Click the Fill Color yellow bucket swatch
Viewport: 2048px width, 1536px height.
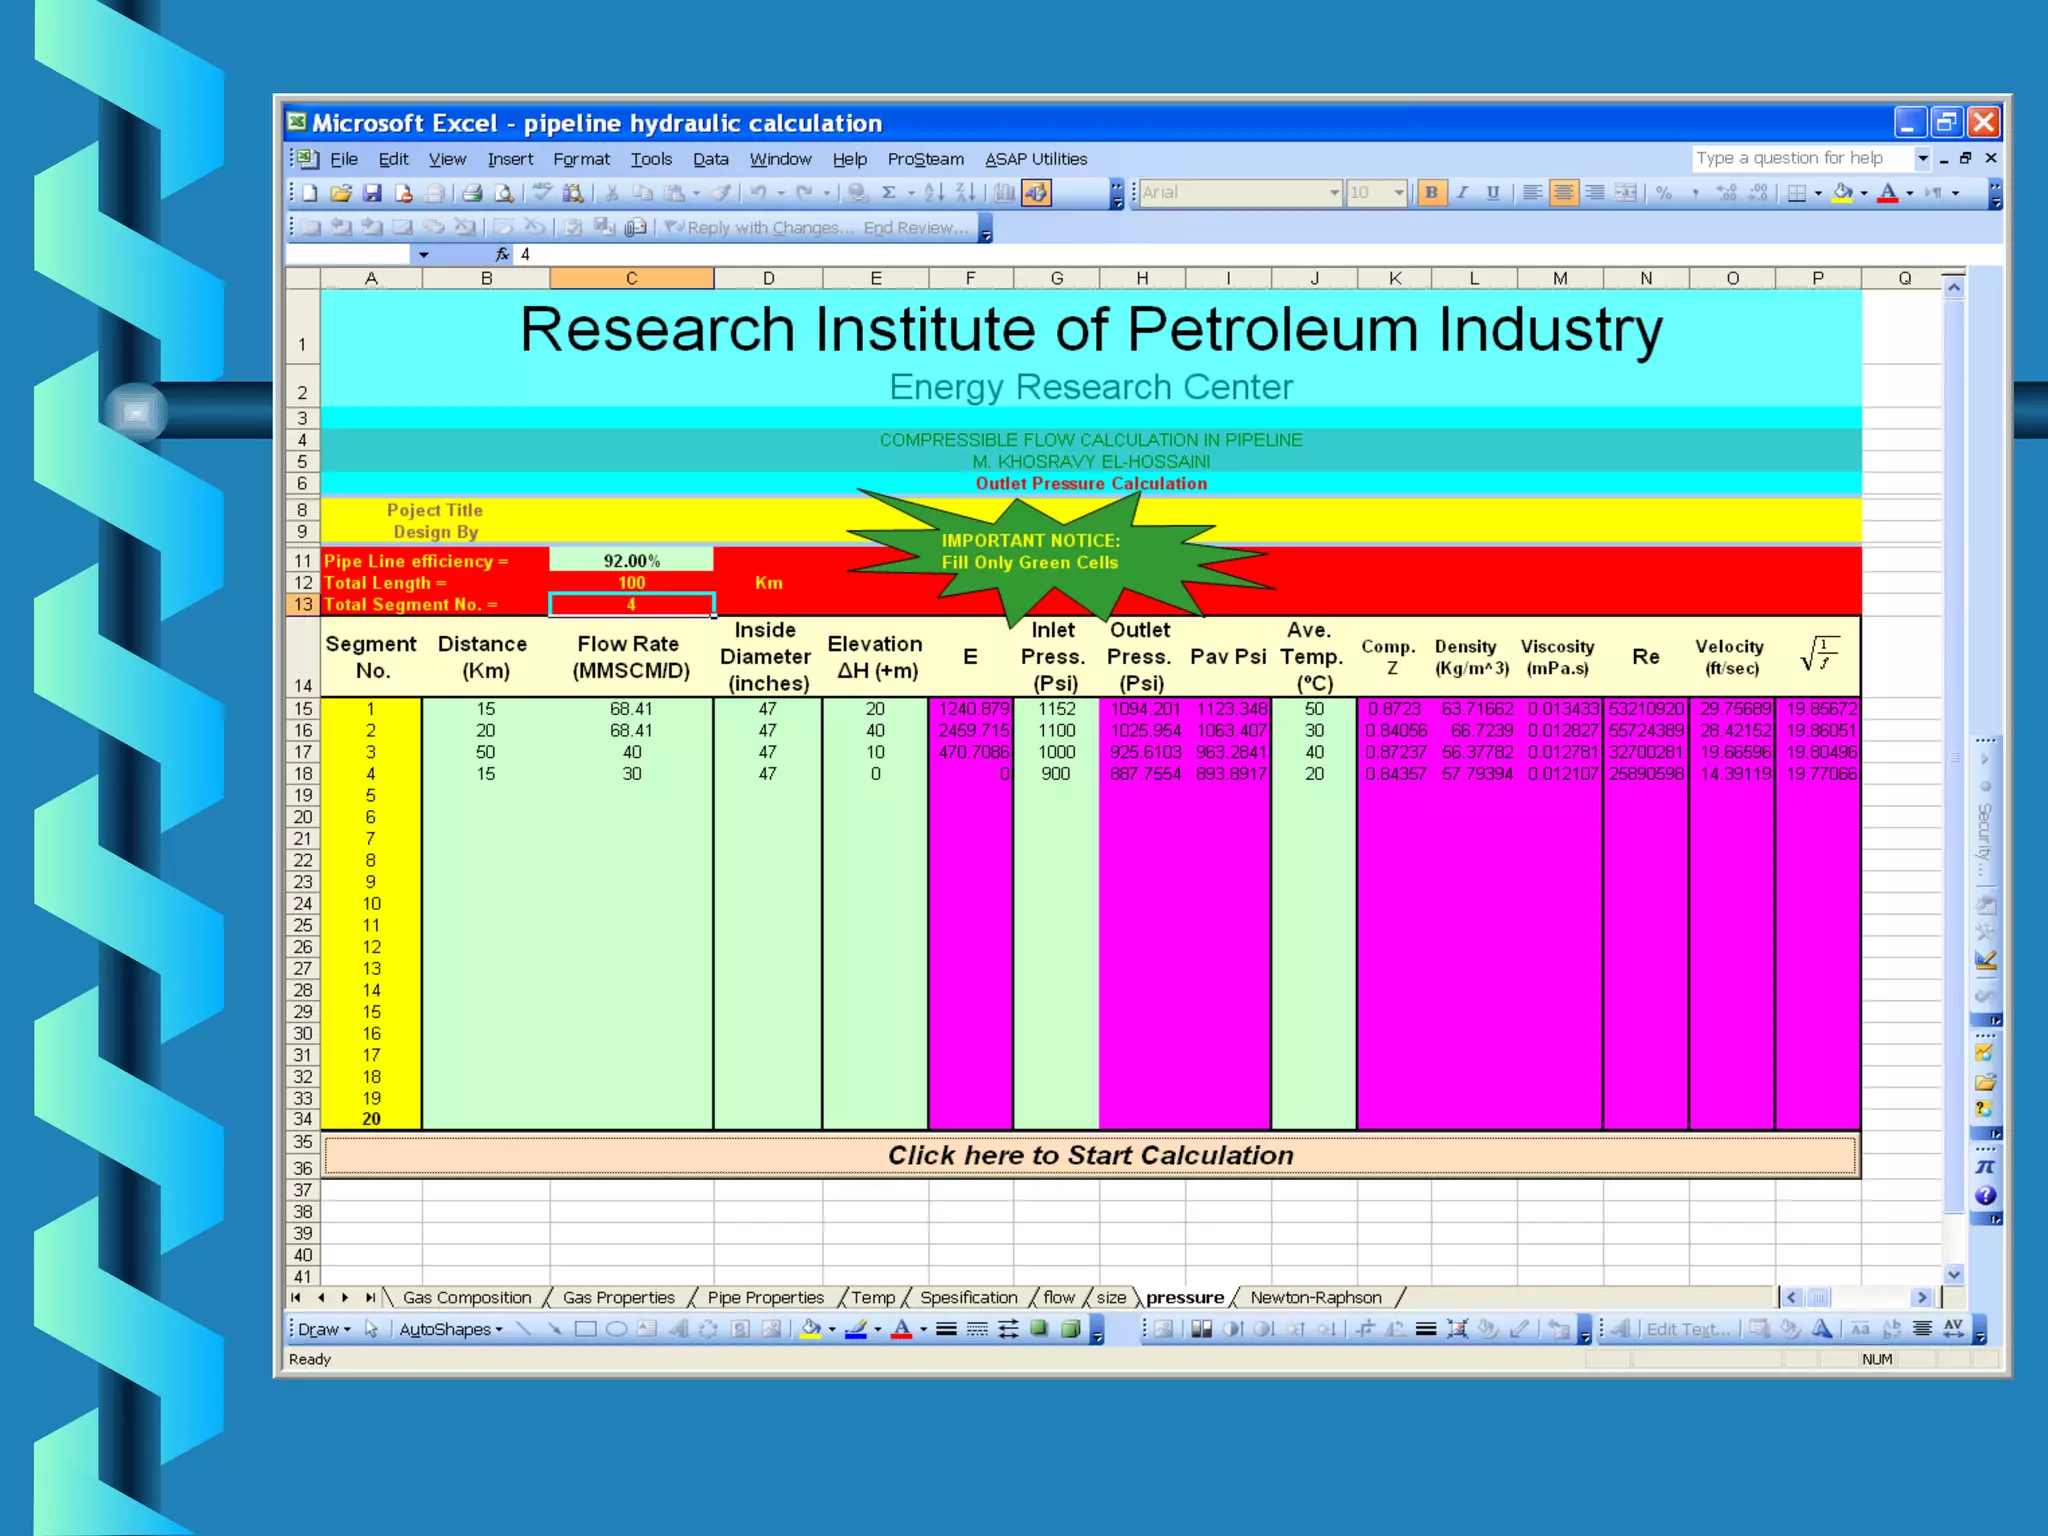coord(1842,193)
